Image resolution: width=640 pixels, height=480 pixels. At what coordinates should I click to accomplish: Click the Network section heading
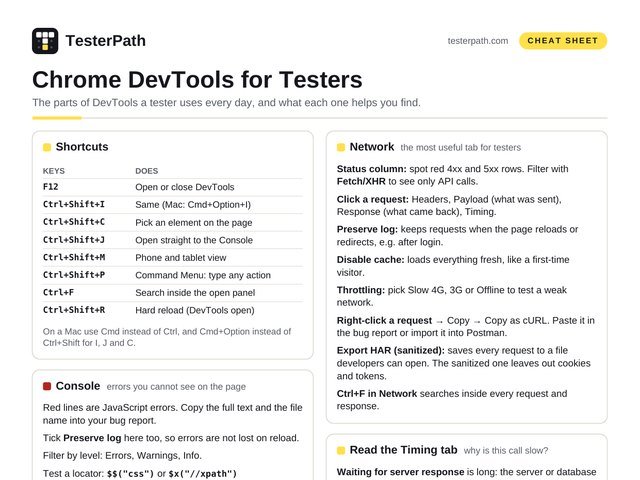coord(372,147)
